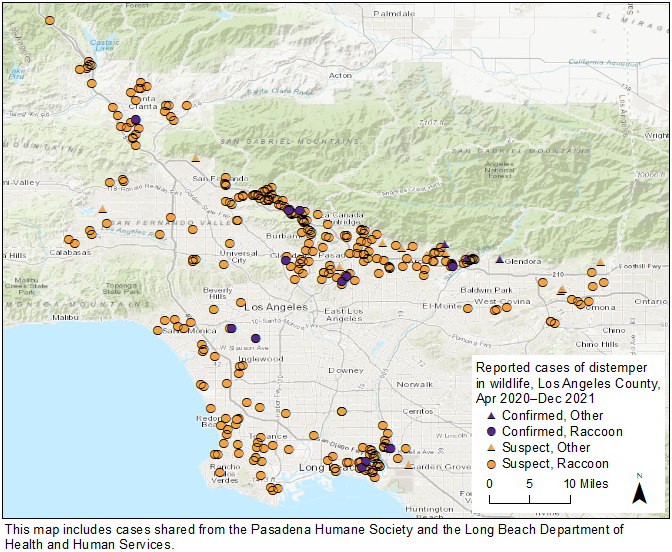The image size is (672, 552).
Task: Click the 'Apr 2020–Dec 2021' legend date range
Action: [x=535, y=399]
